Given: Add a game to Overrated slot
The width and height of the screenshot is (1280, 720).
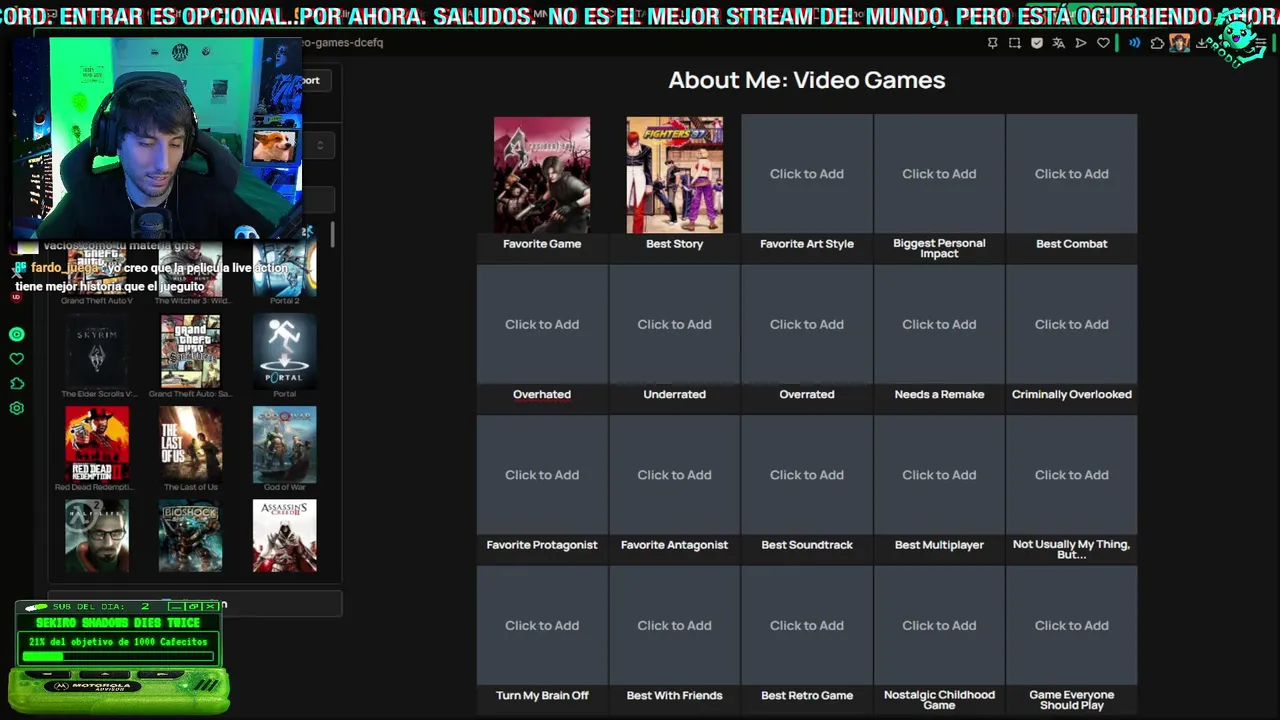Looking at the screenshot, I should pos(807,324).
